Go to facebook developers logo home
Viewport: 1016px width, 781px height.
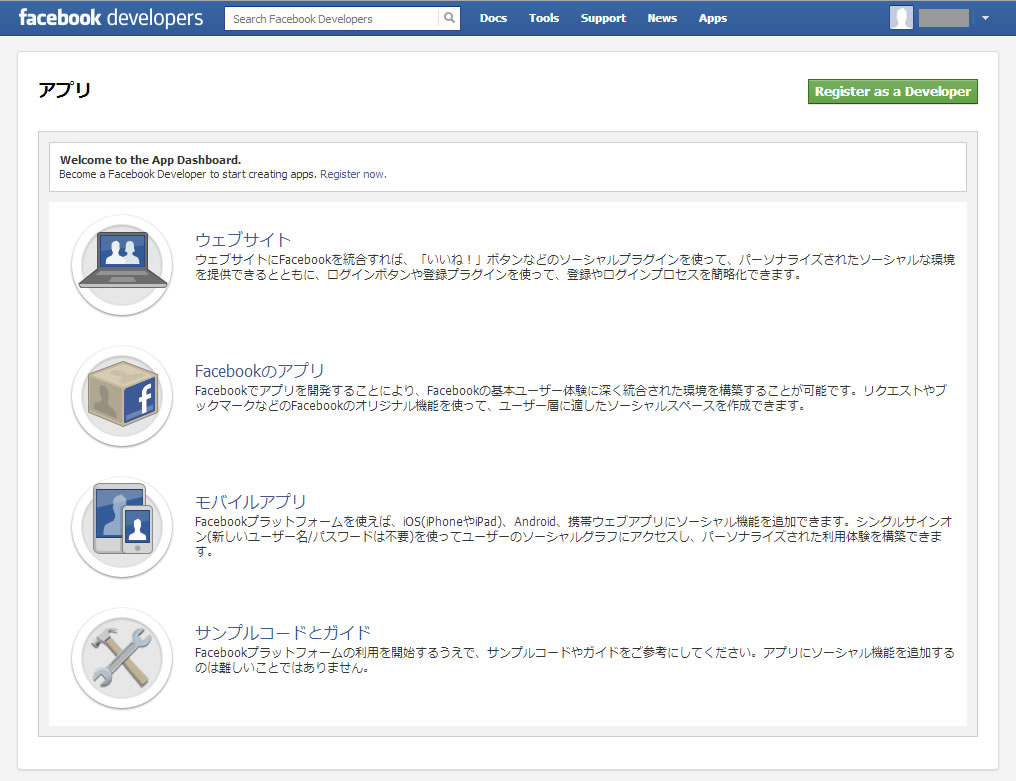[x=111, y=17]
